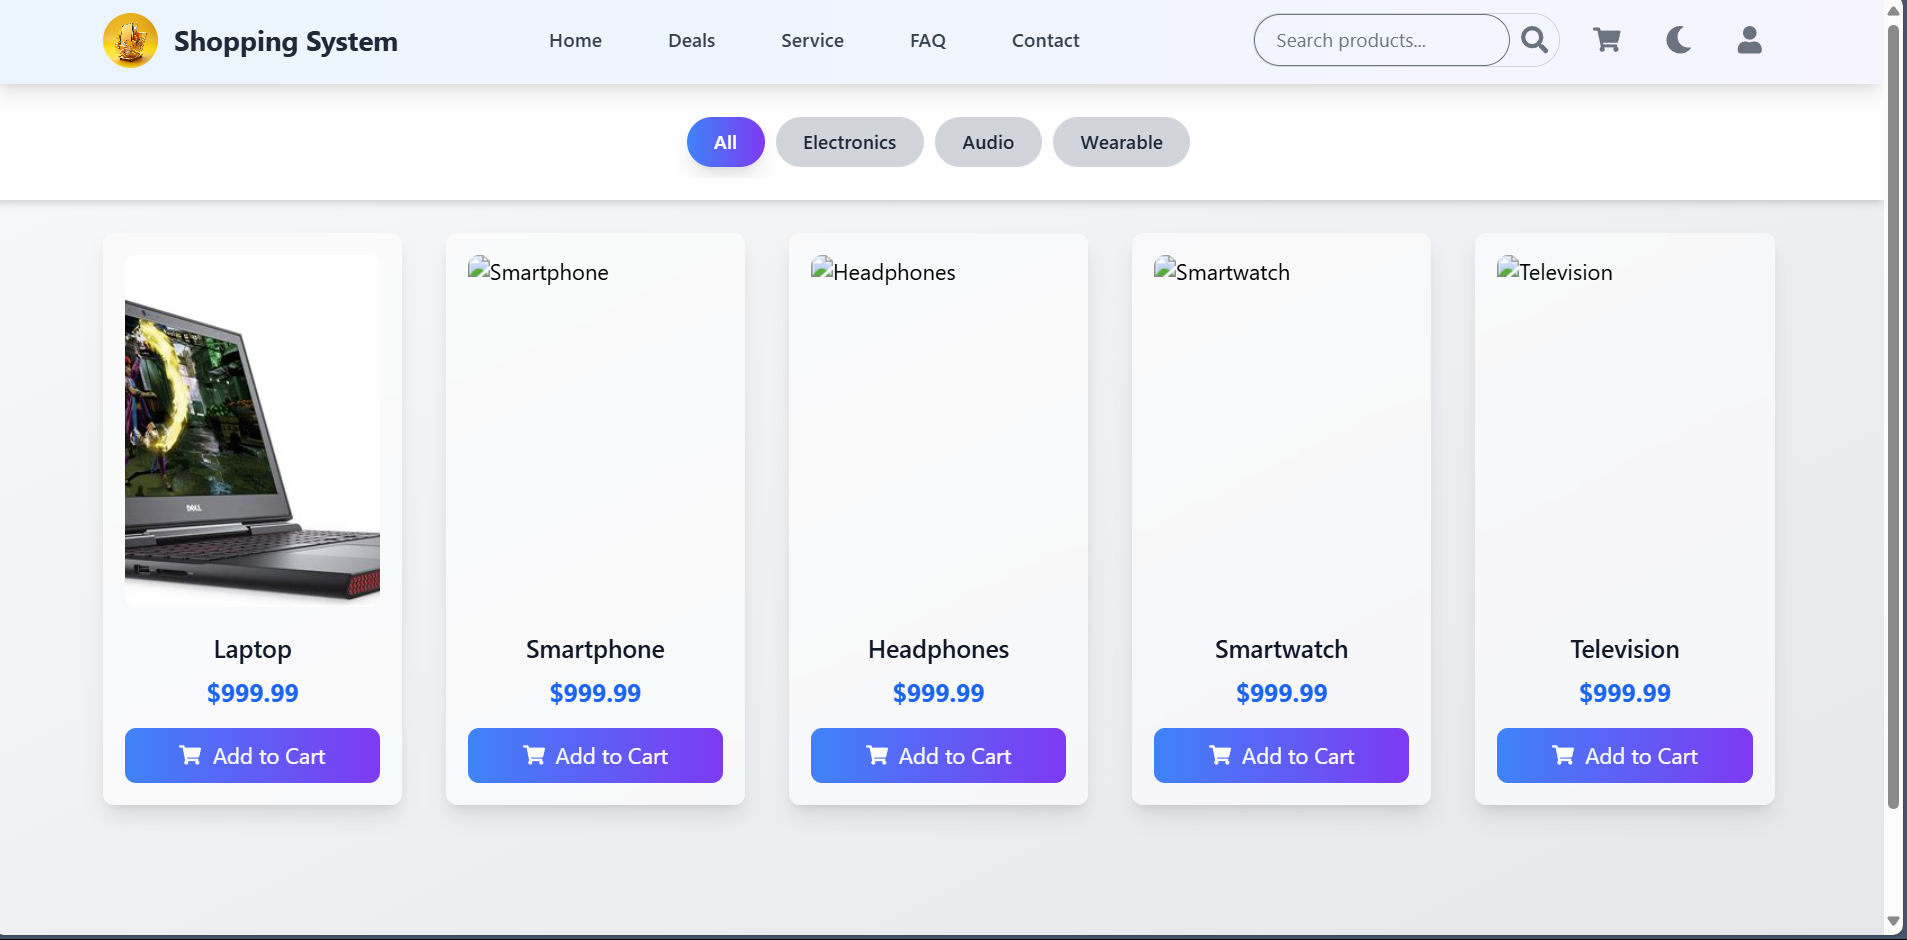Navigate to the Contact page
This screenshot has width=1907, height=940.
click(x=1045, y=41)
